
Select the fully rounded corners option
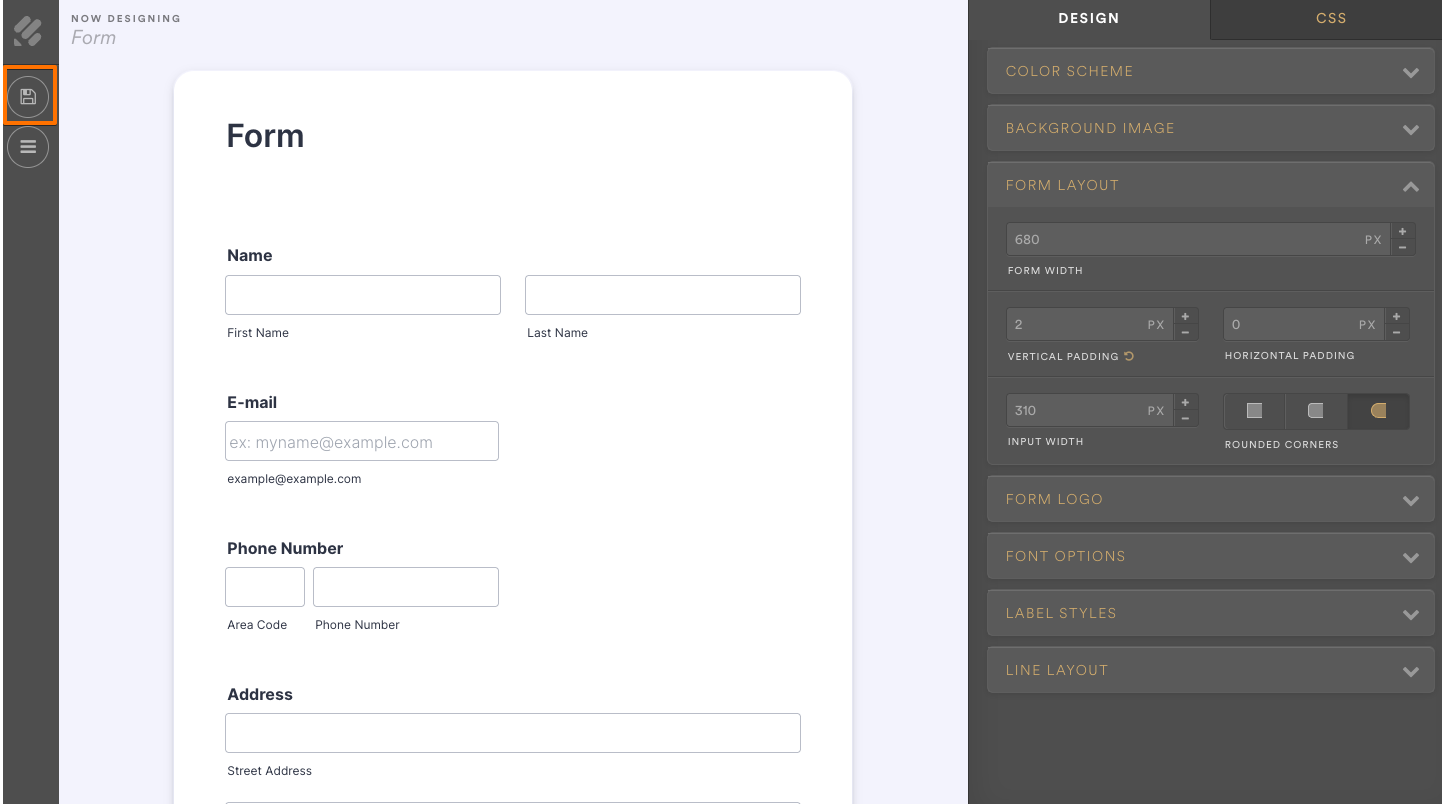(1378, 411)
